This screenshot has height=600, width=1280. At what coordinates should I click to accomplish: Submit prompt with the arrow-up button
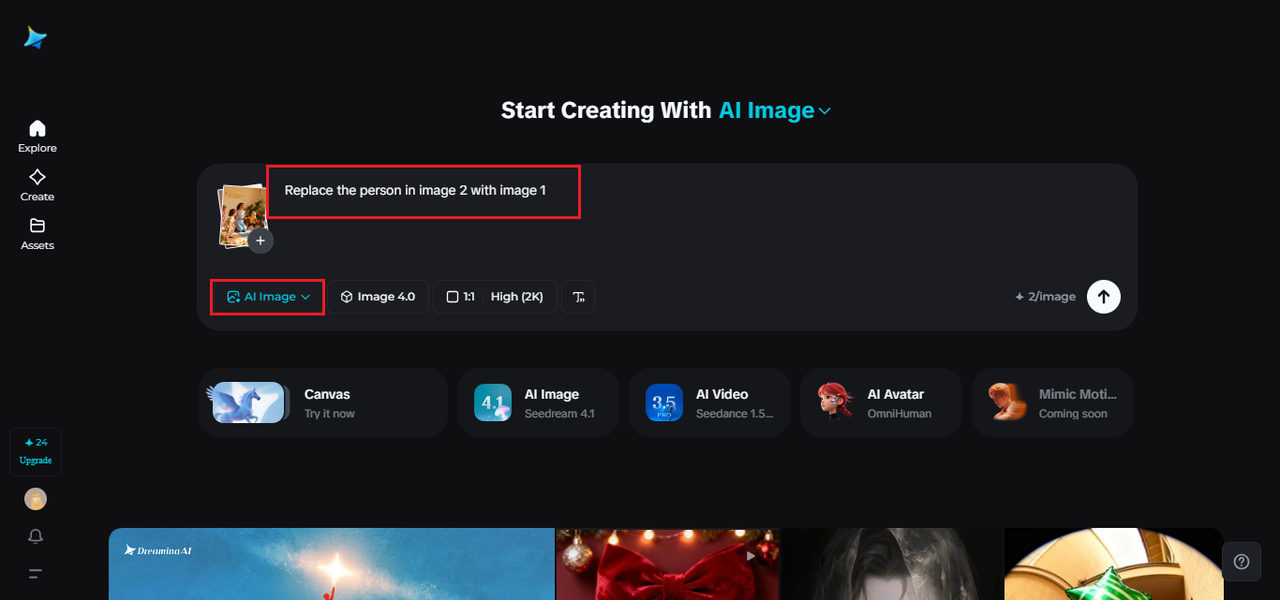pos(1103,296)
